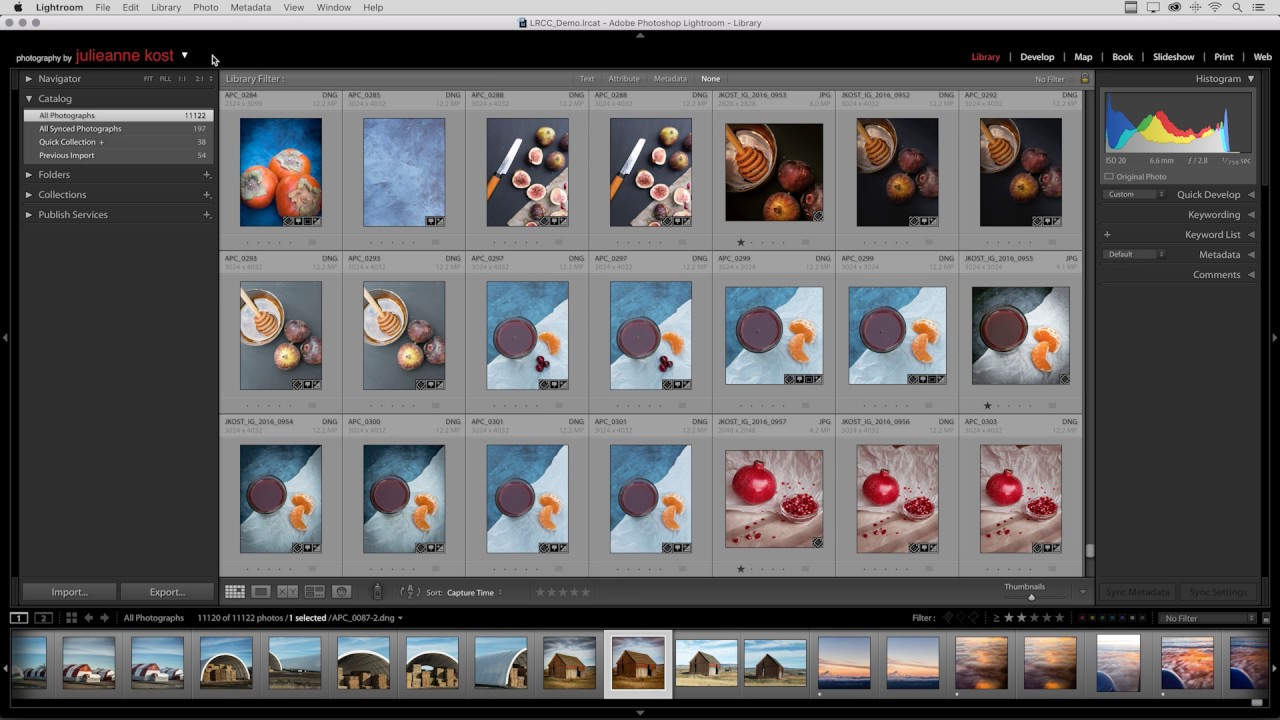Viewport: 1280px width, 720px height.
Task: Expand the Navigator panel
Action: tap(29, 79)
